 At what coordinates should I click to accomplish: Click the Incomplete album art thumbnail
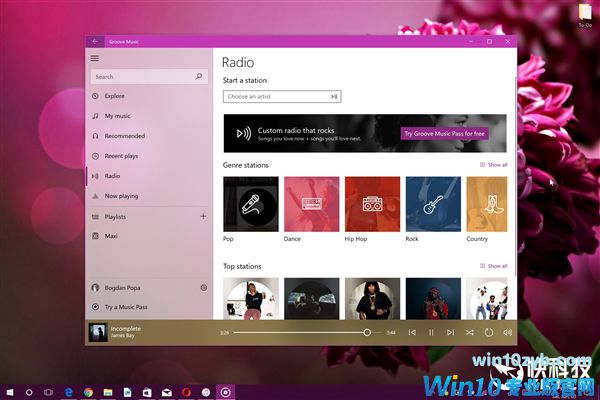[98, 332]
